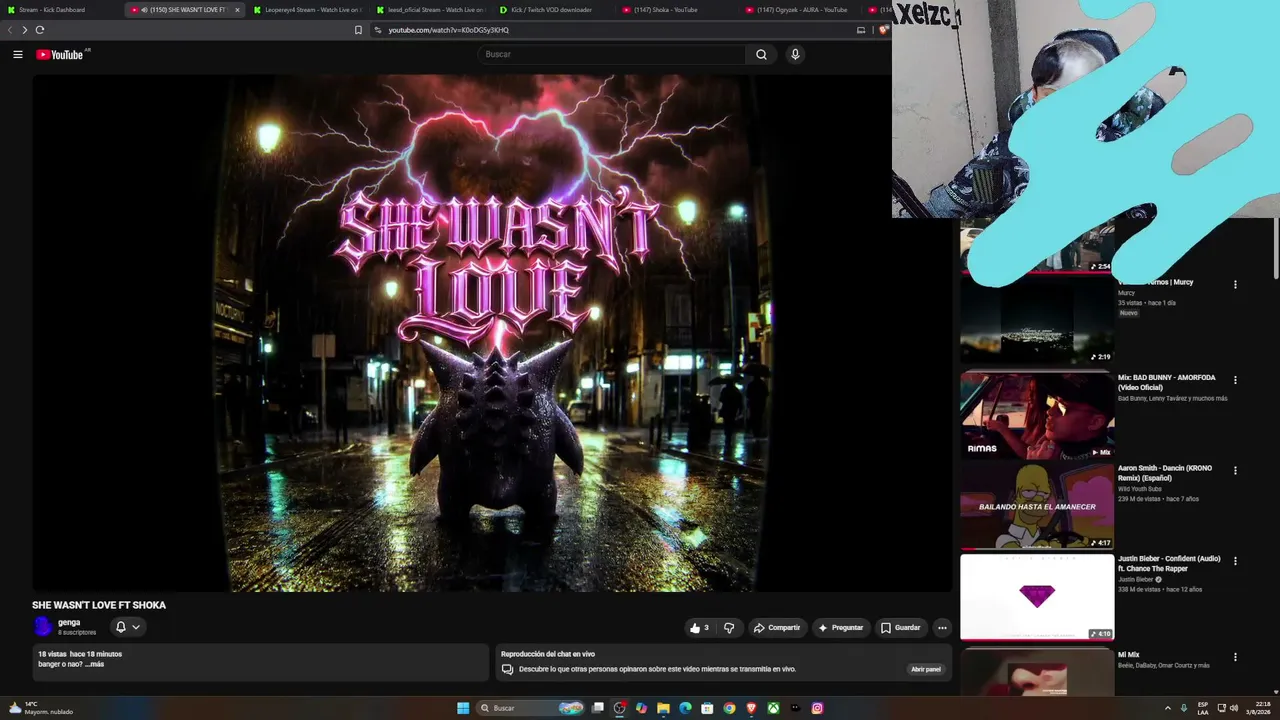1280x720 pixels.
Task: Open options for Justin Bieber Confident video
Action: point(1235,561)
